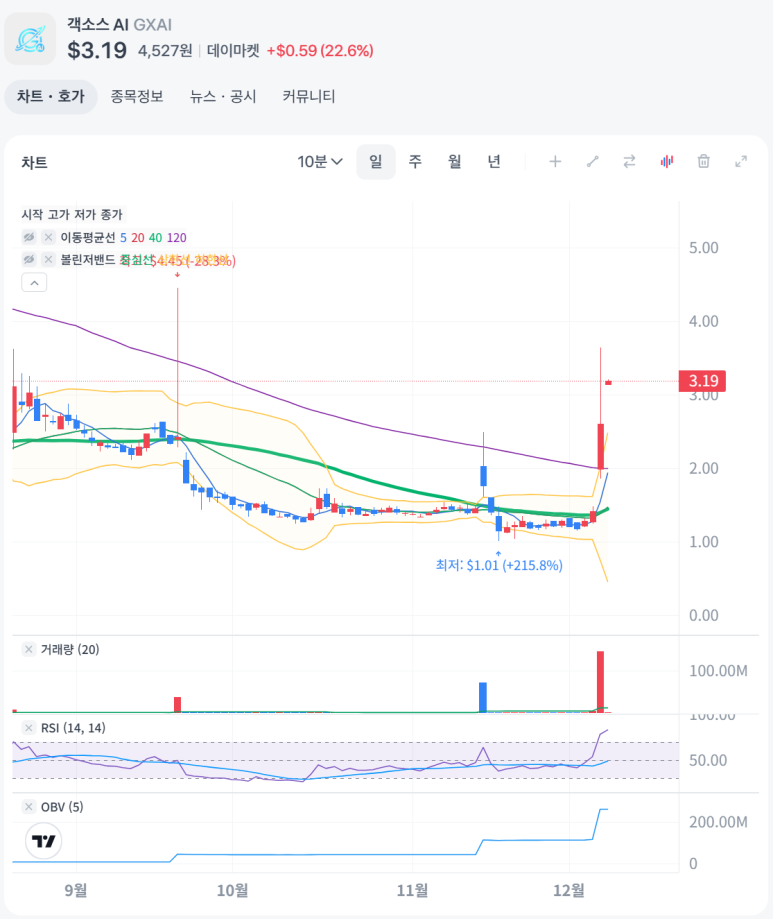The image size is (773, 919).
Task: Click the 5.00 price axis label
Action: point(703,248)
